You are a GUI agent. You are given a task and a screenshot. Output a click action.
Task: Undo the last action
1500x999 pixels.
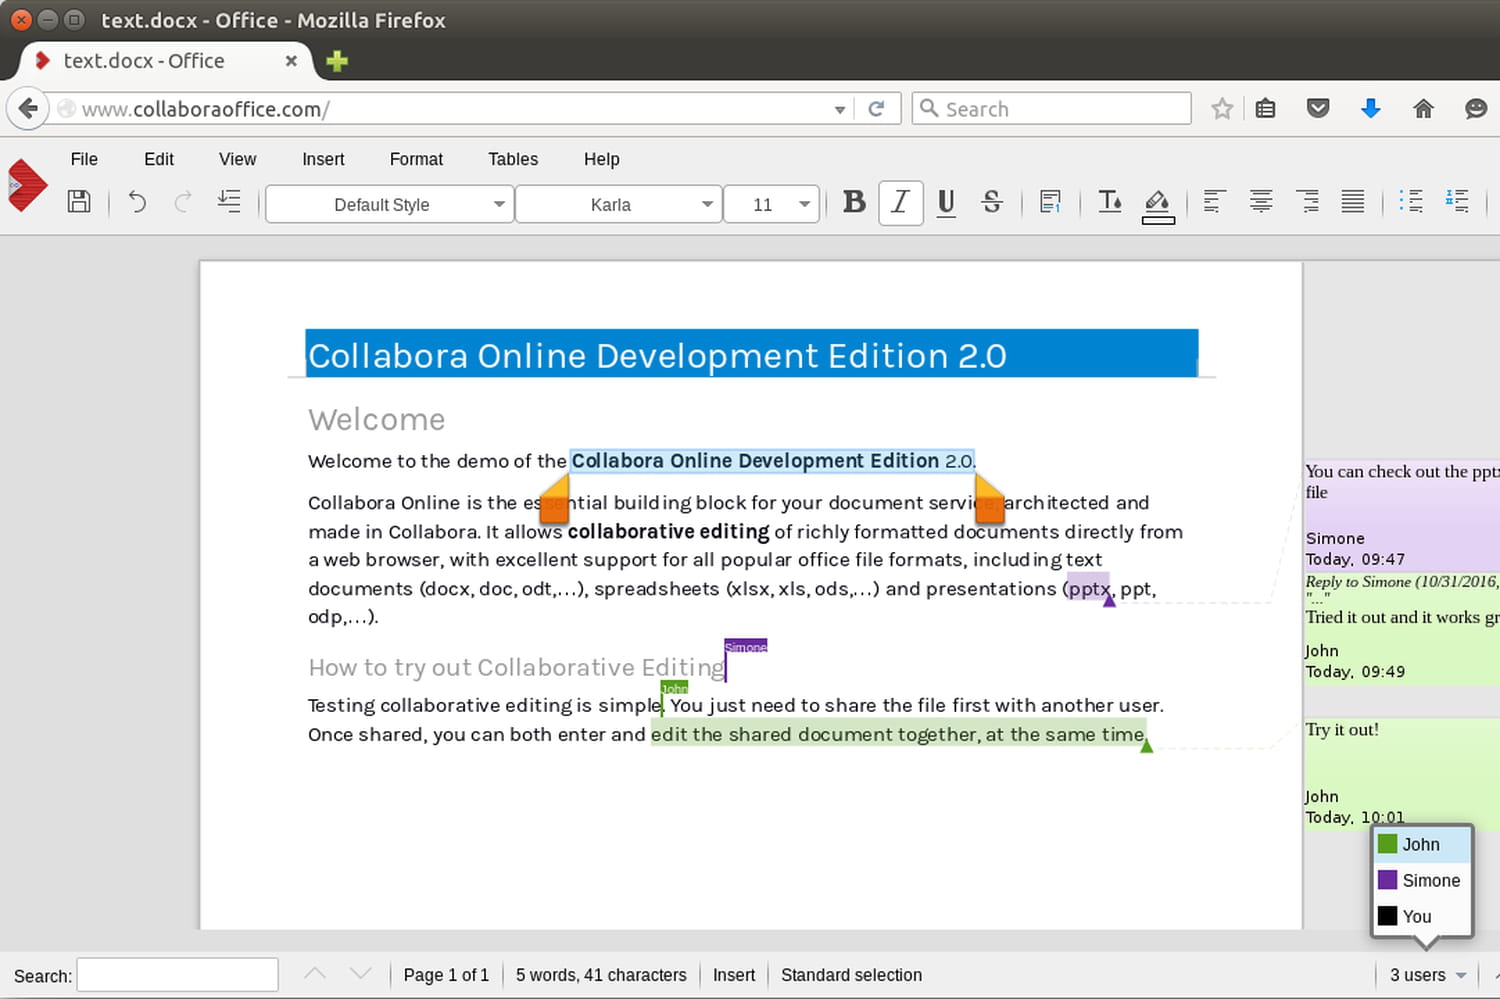click(x=137, y=202)
